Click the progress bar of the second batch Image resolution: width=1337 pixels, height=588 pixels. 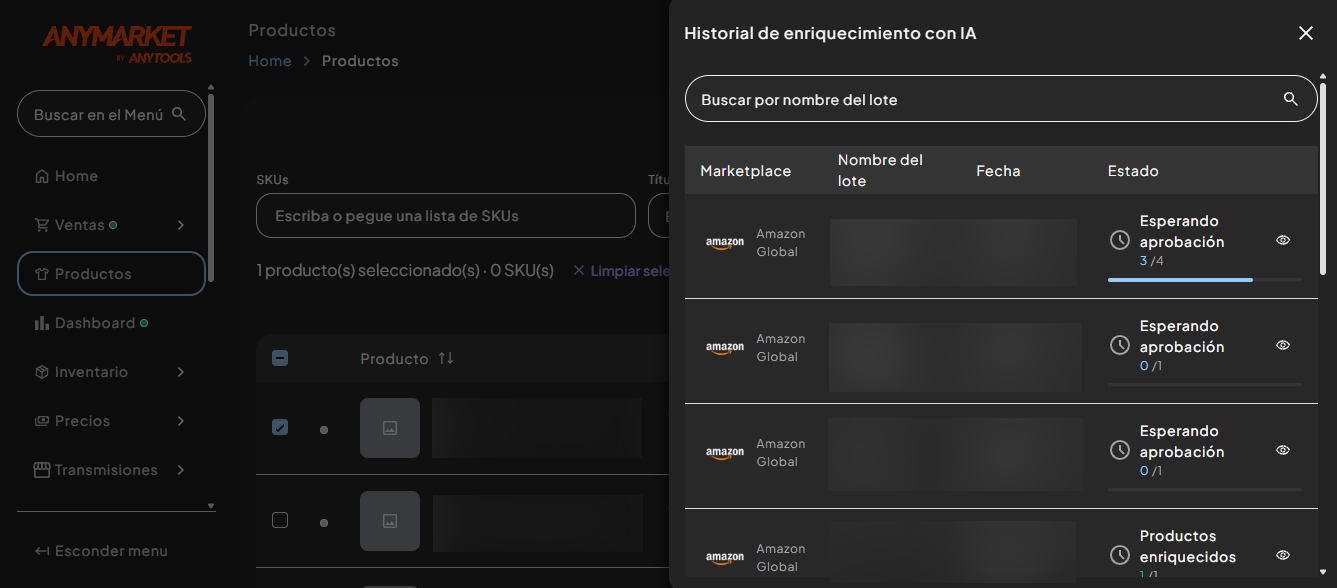coord(1205,384)
